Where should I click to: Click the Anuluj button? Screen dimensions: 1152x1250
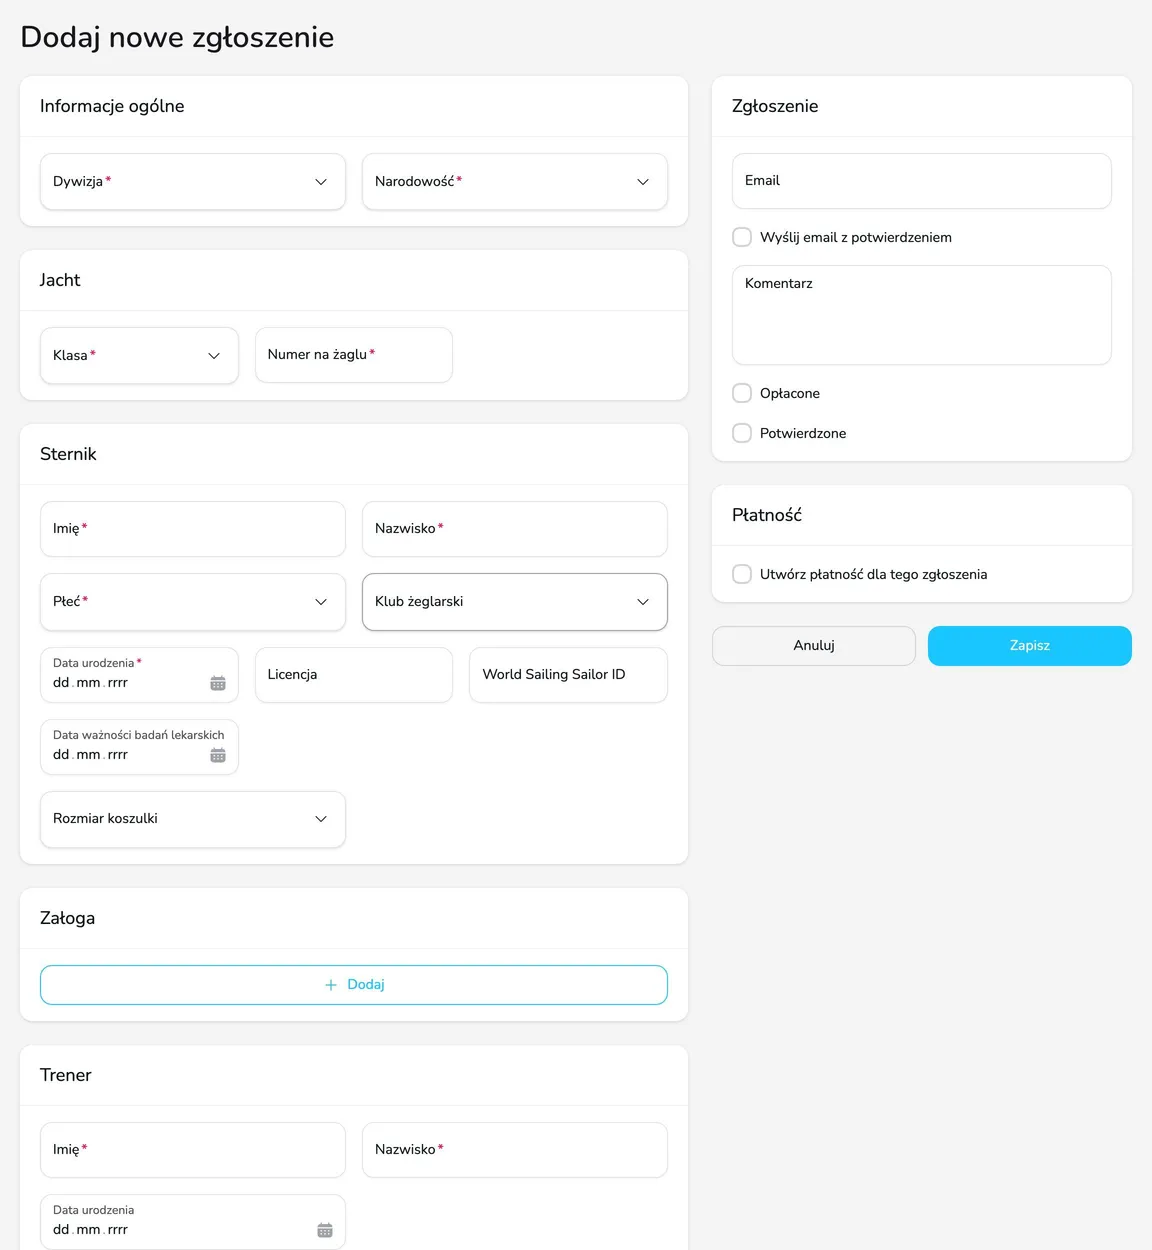point(814,646)
